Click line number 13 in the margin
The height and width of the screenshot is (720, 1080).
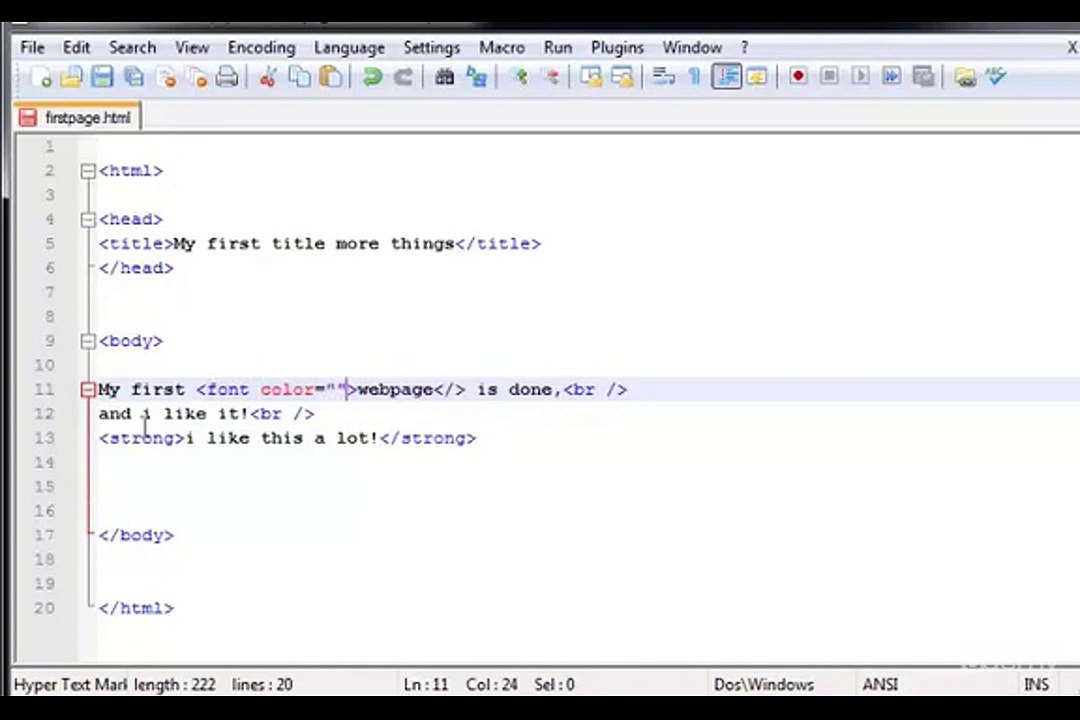(44, 438)
